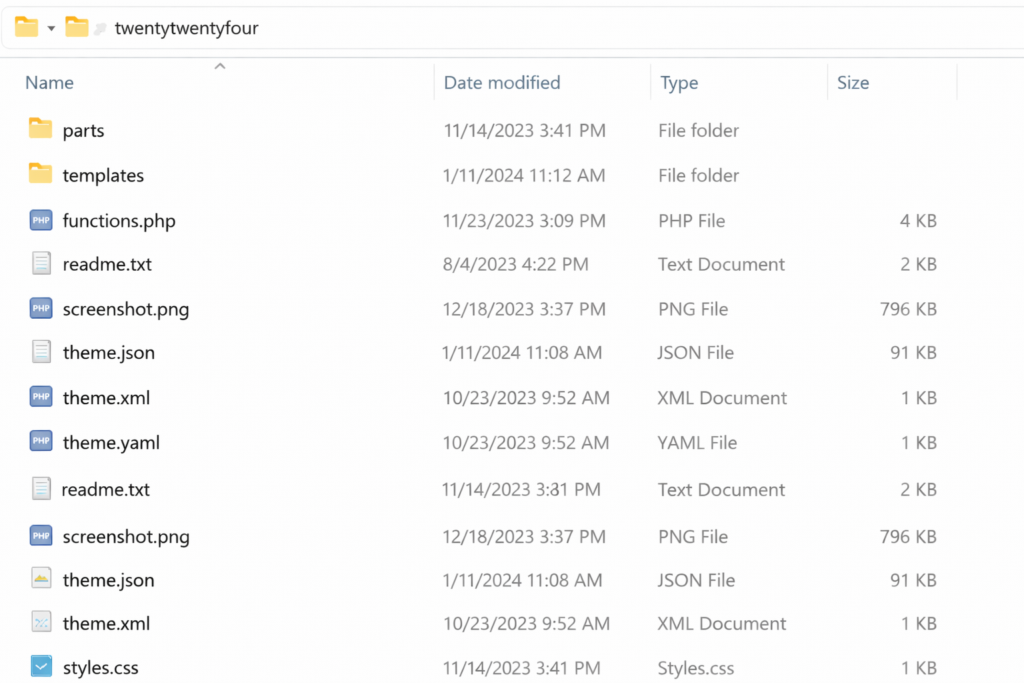Click the templates folder icon

[x=40, y=175]
